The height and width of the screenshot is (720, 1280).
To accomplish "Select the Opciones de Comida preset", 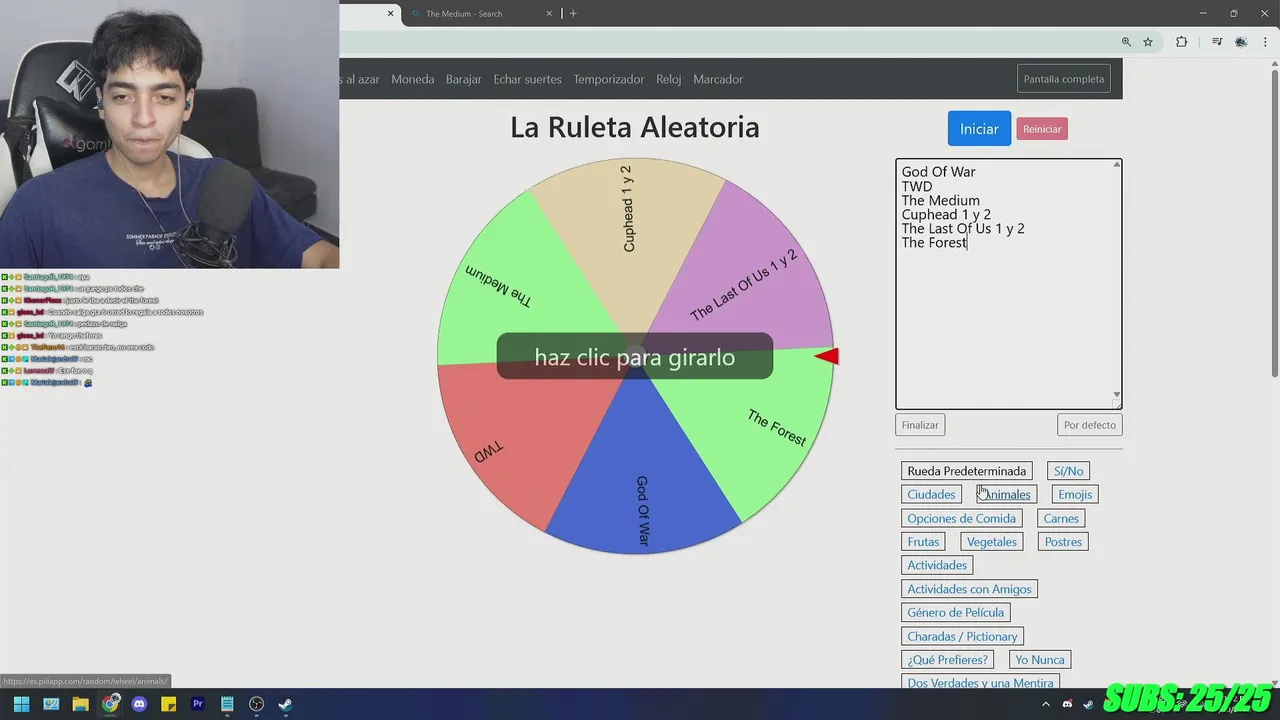I will click(961, 518).
